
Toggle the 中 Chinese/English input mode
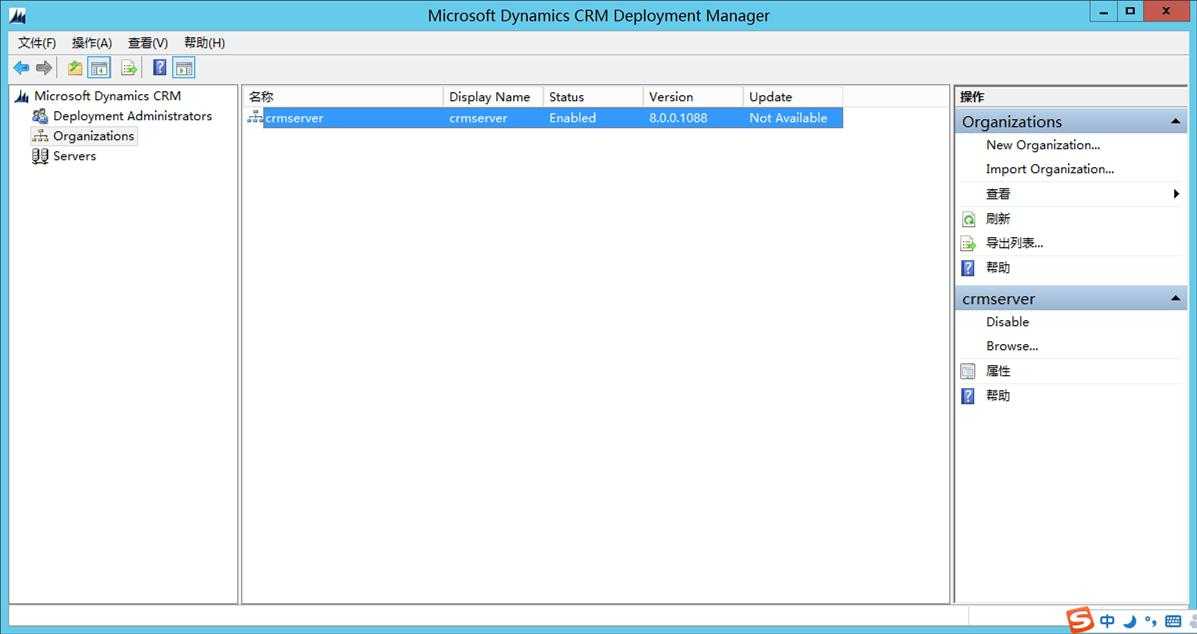(x=1107, y=621)
